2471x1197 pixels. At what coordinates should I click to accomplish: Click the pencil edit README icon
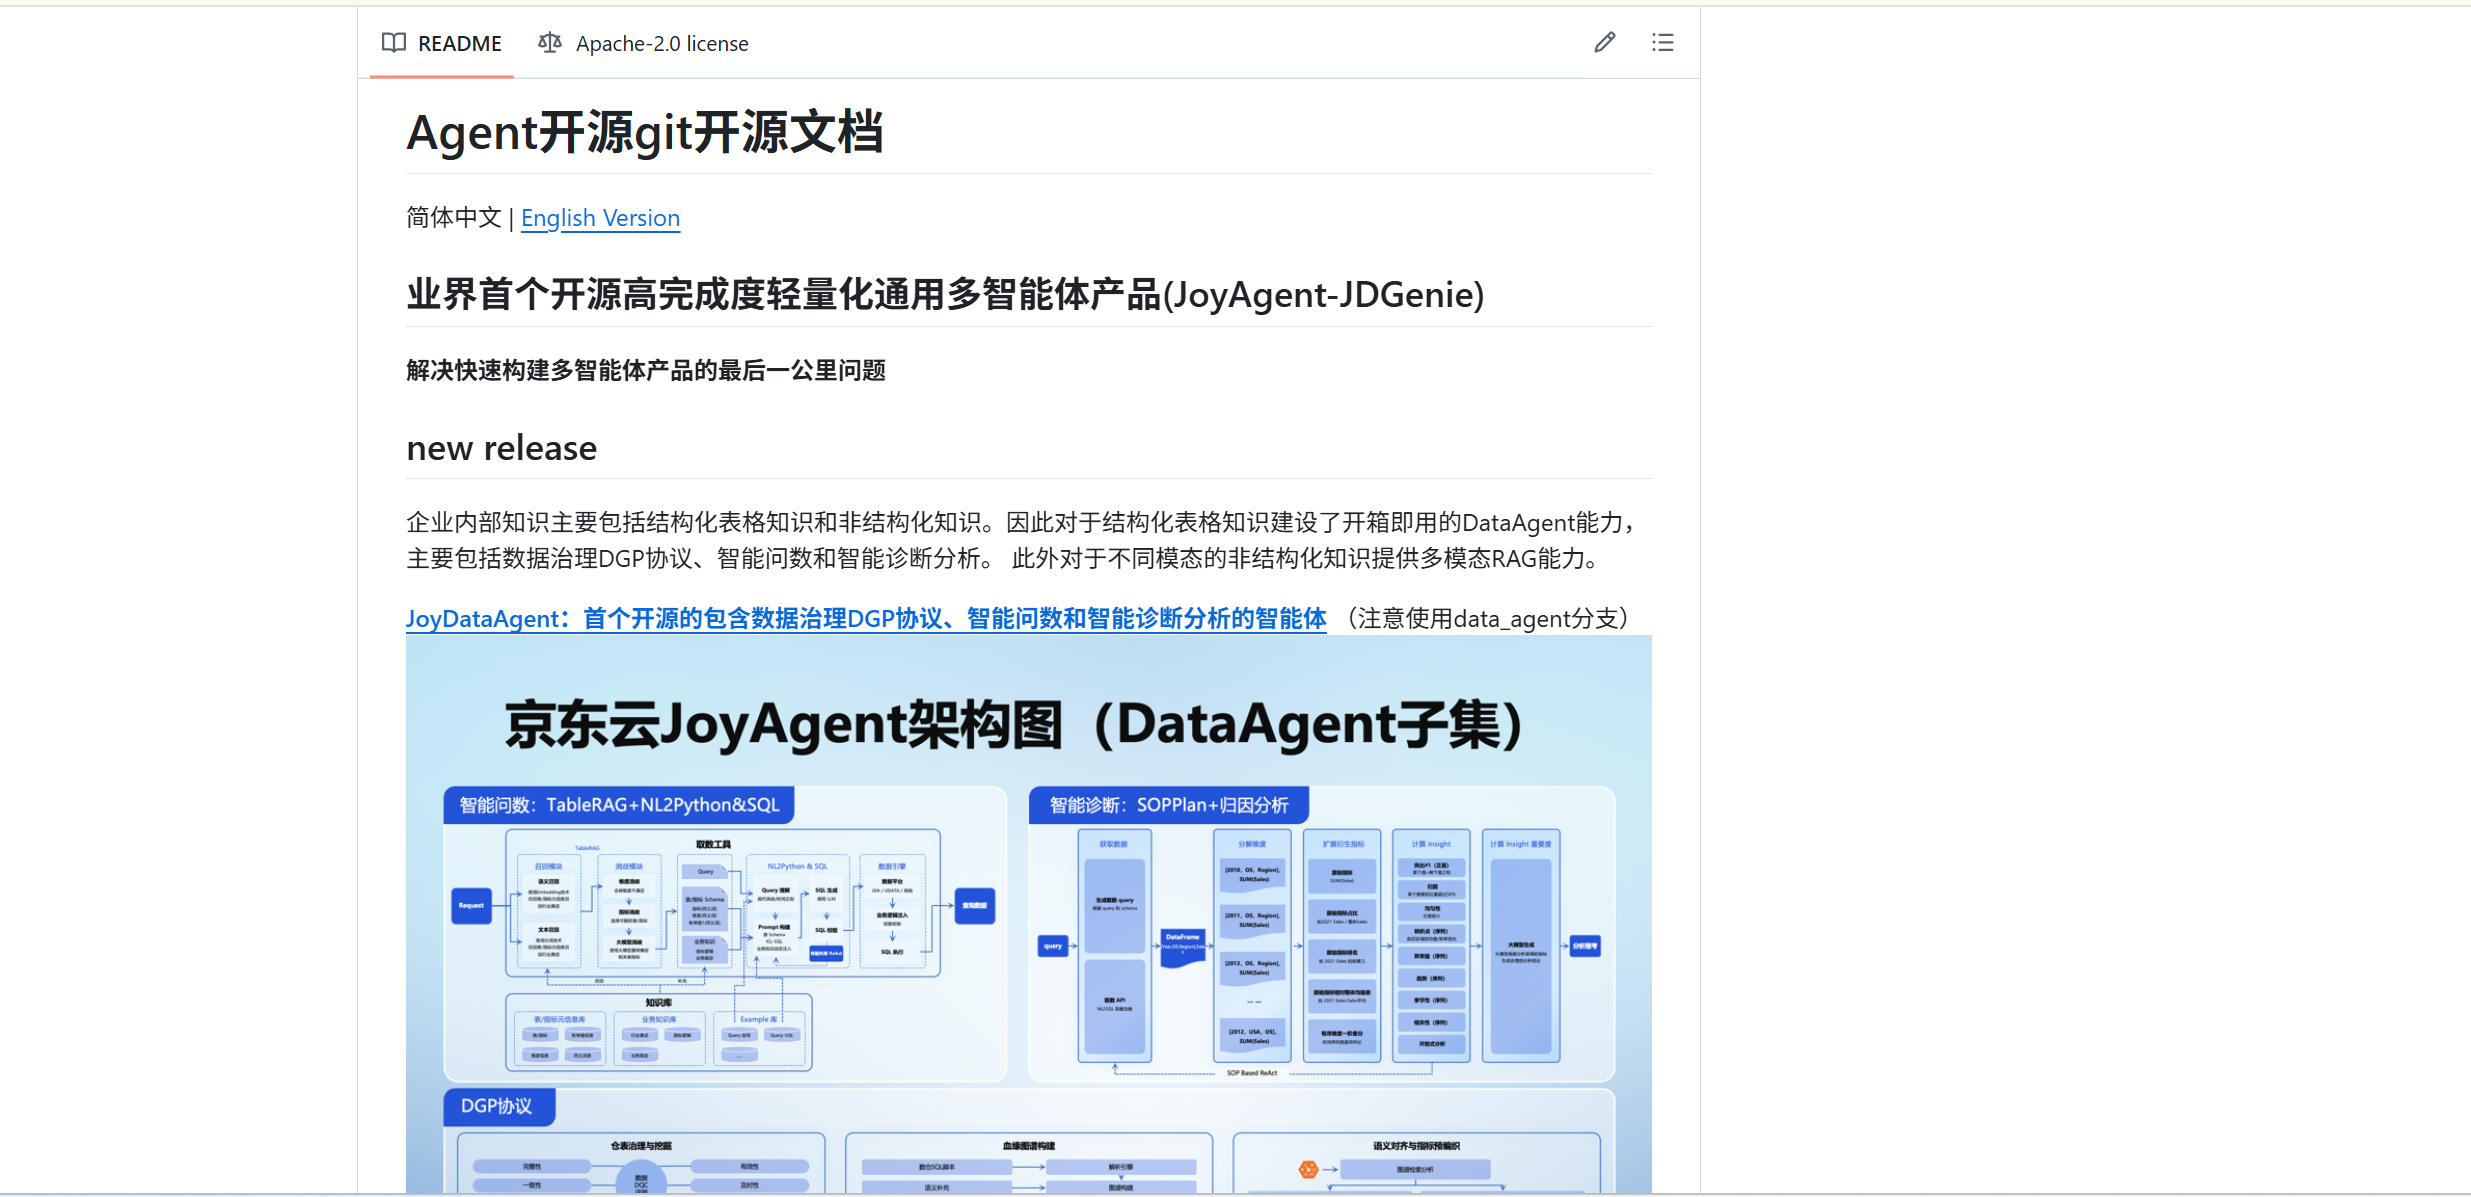click(x=1604, y=42)
